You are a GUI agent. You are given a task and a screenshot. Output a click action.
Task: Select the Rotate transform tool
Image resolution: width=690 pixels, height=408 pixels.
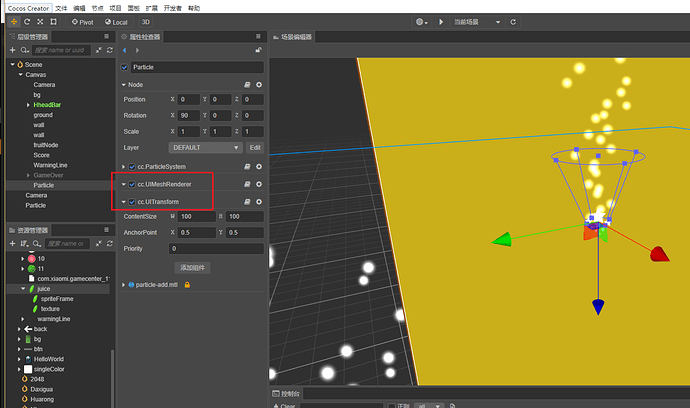[27, 22]
